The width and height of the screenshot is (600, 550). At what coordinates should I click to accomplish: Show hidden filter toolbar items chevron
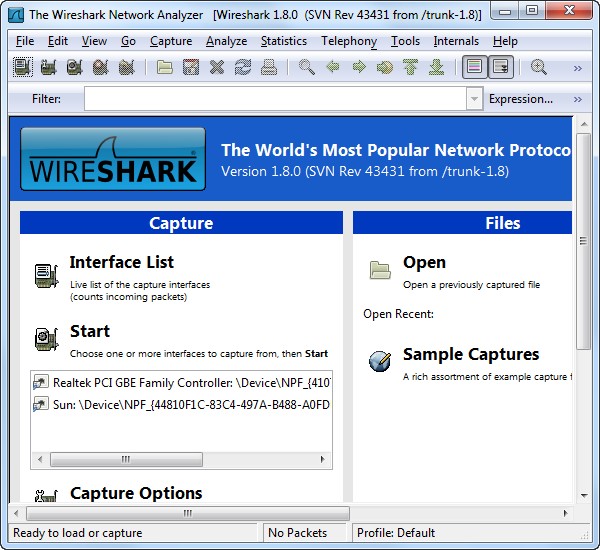(578, 100)
